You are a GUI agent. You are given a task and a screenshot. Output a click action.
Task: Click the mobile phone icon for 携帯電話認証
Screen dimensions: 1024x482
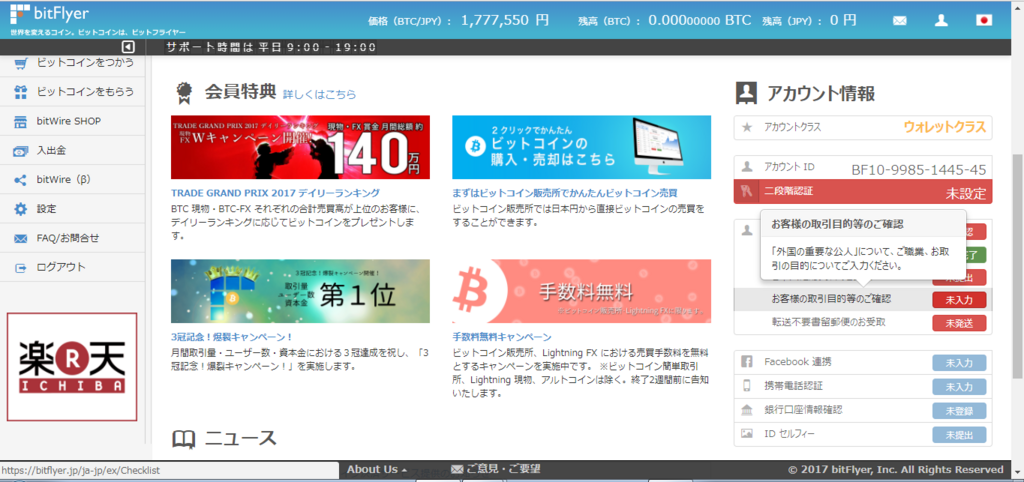747,385
